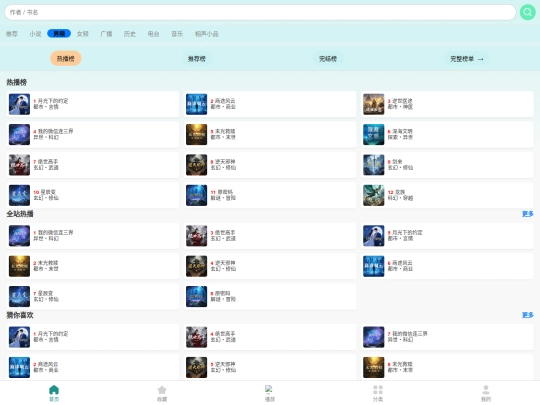This screenshot has height=405, width=540.
Task: Click title text 龙族 at rank 12
Action: pyautogui.click(x=400, y=192)
